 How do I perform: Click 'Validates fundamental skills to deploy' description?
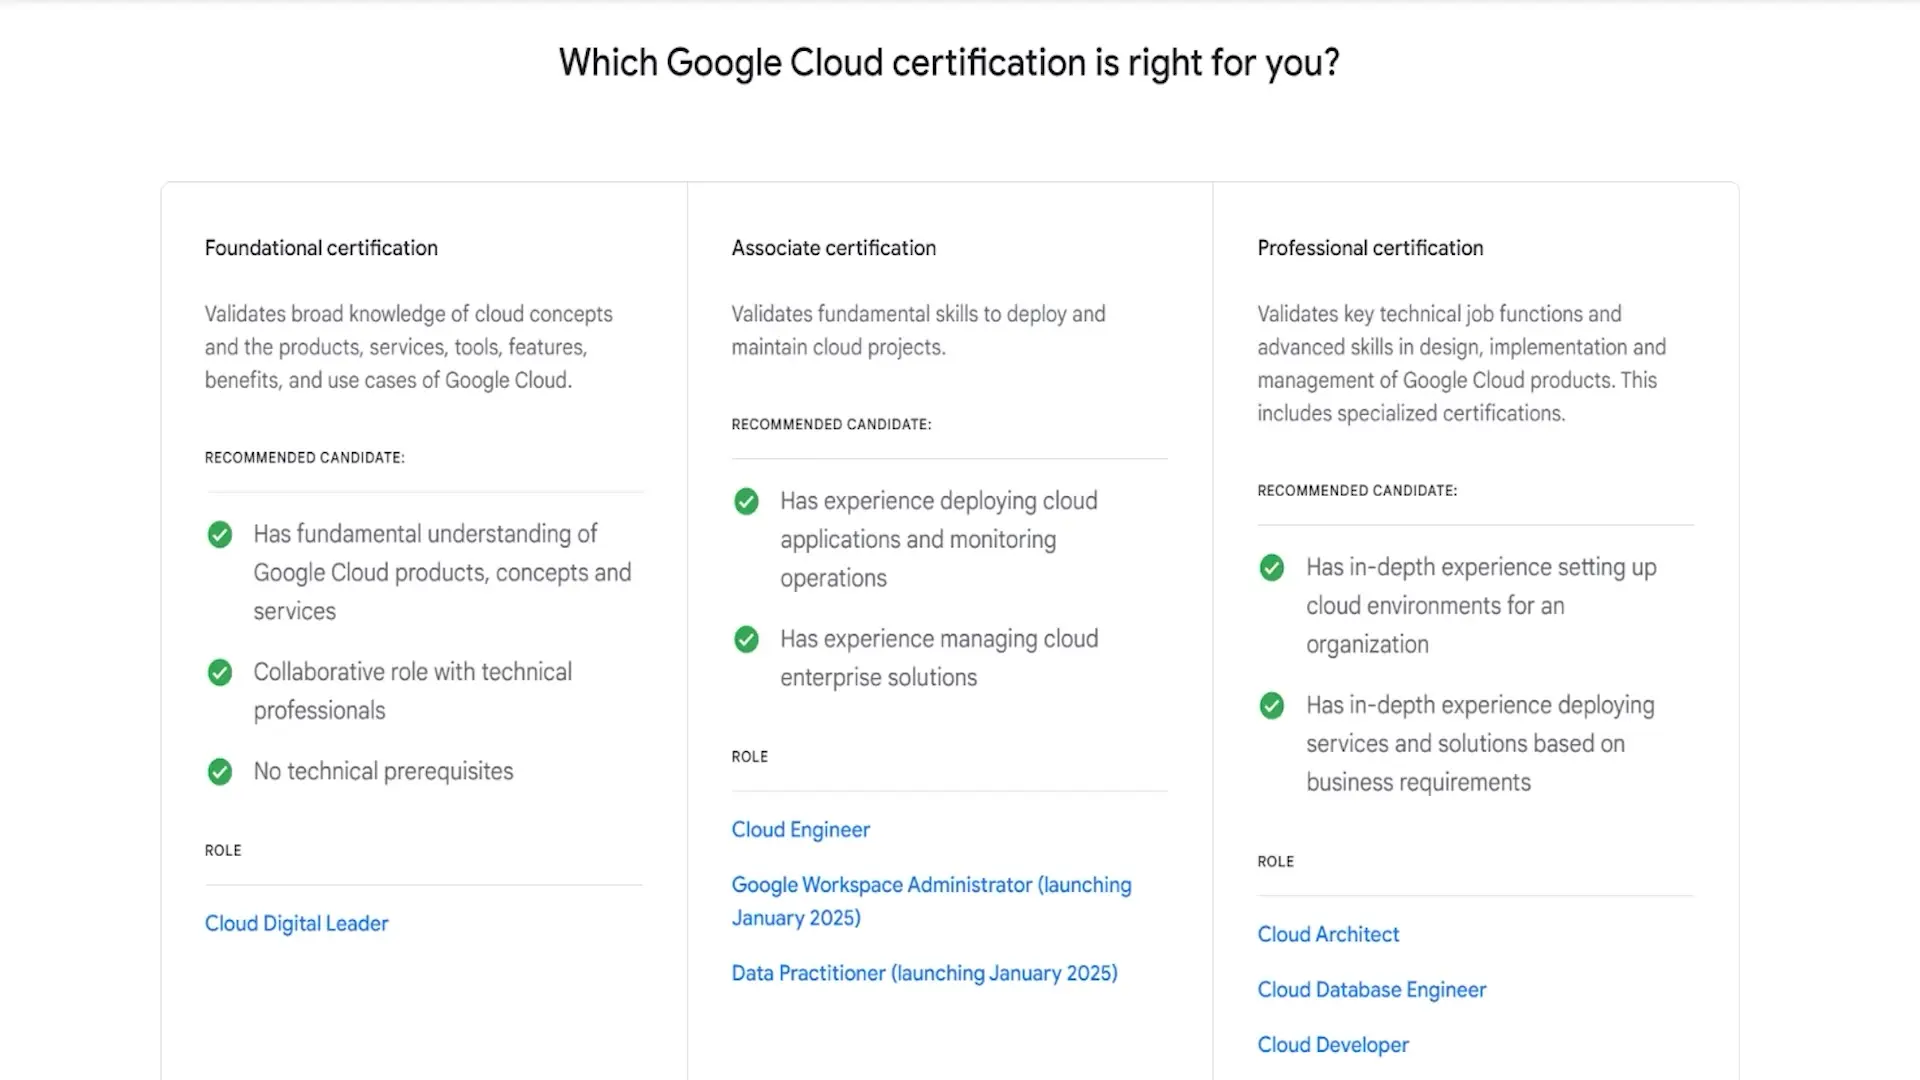(918, 330)
